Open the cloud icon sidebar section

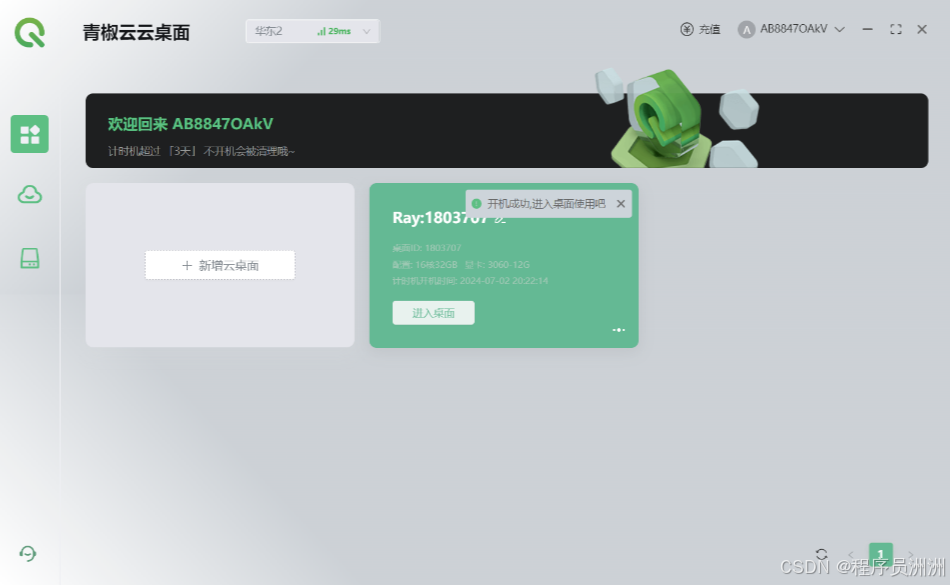tap(30, 194)
